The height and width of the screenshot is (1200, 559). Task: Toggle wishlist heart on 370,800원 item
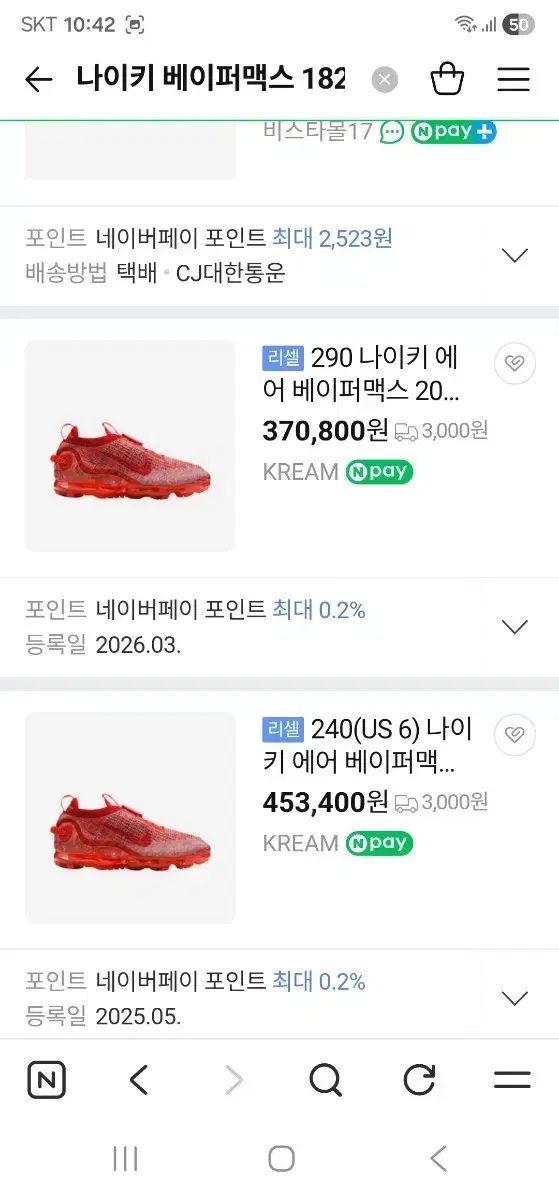point(515,363)
